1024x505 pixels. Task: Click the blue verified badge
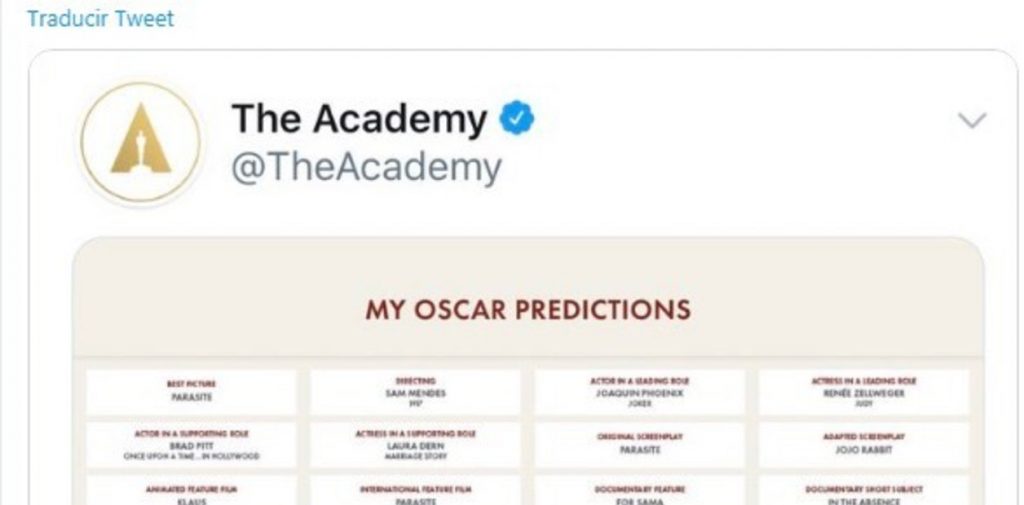tap(517, 120)
